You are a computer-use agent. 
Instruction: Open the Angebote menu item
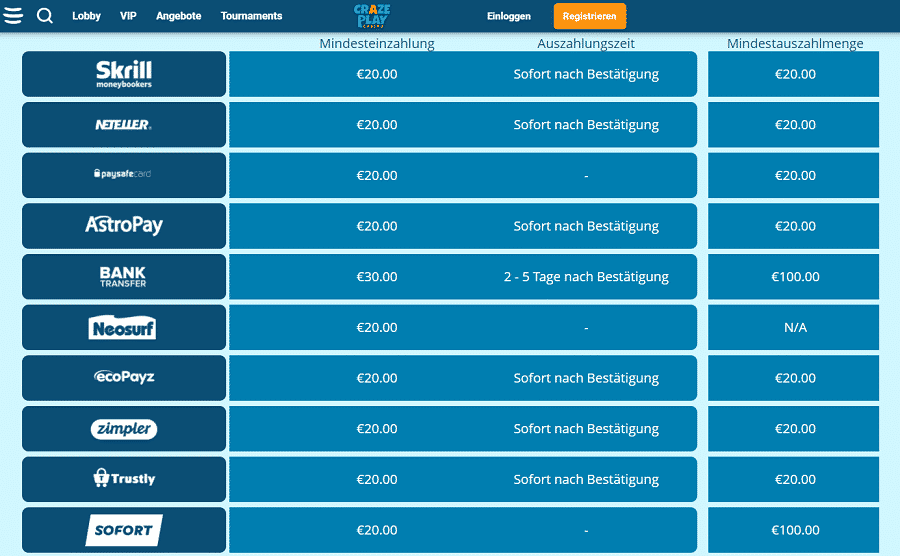click(x=179, y=16)
